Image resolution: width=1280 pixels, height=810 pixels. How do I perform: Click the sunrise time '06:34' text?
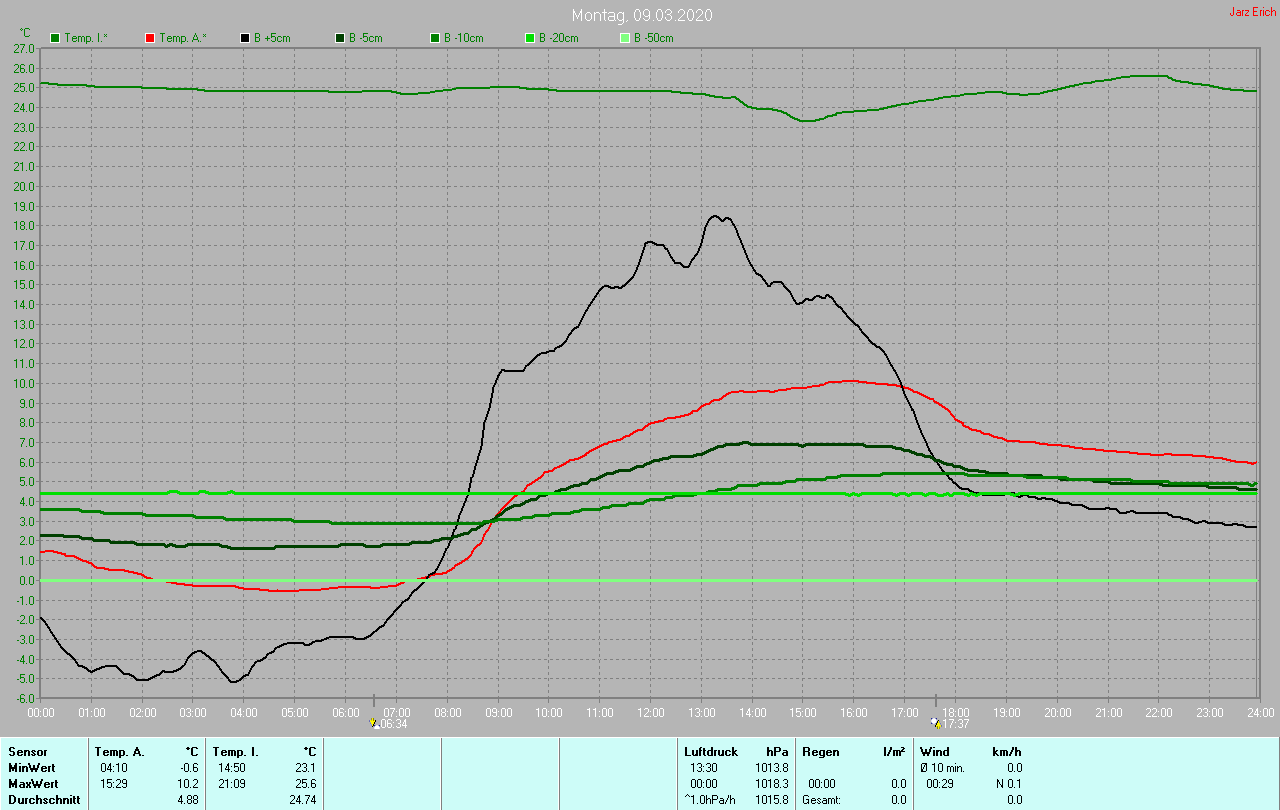point(393,723)
